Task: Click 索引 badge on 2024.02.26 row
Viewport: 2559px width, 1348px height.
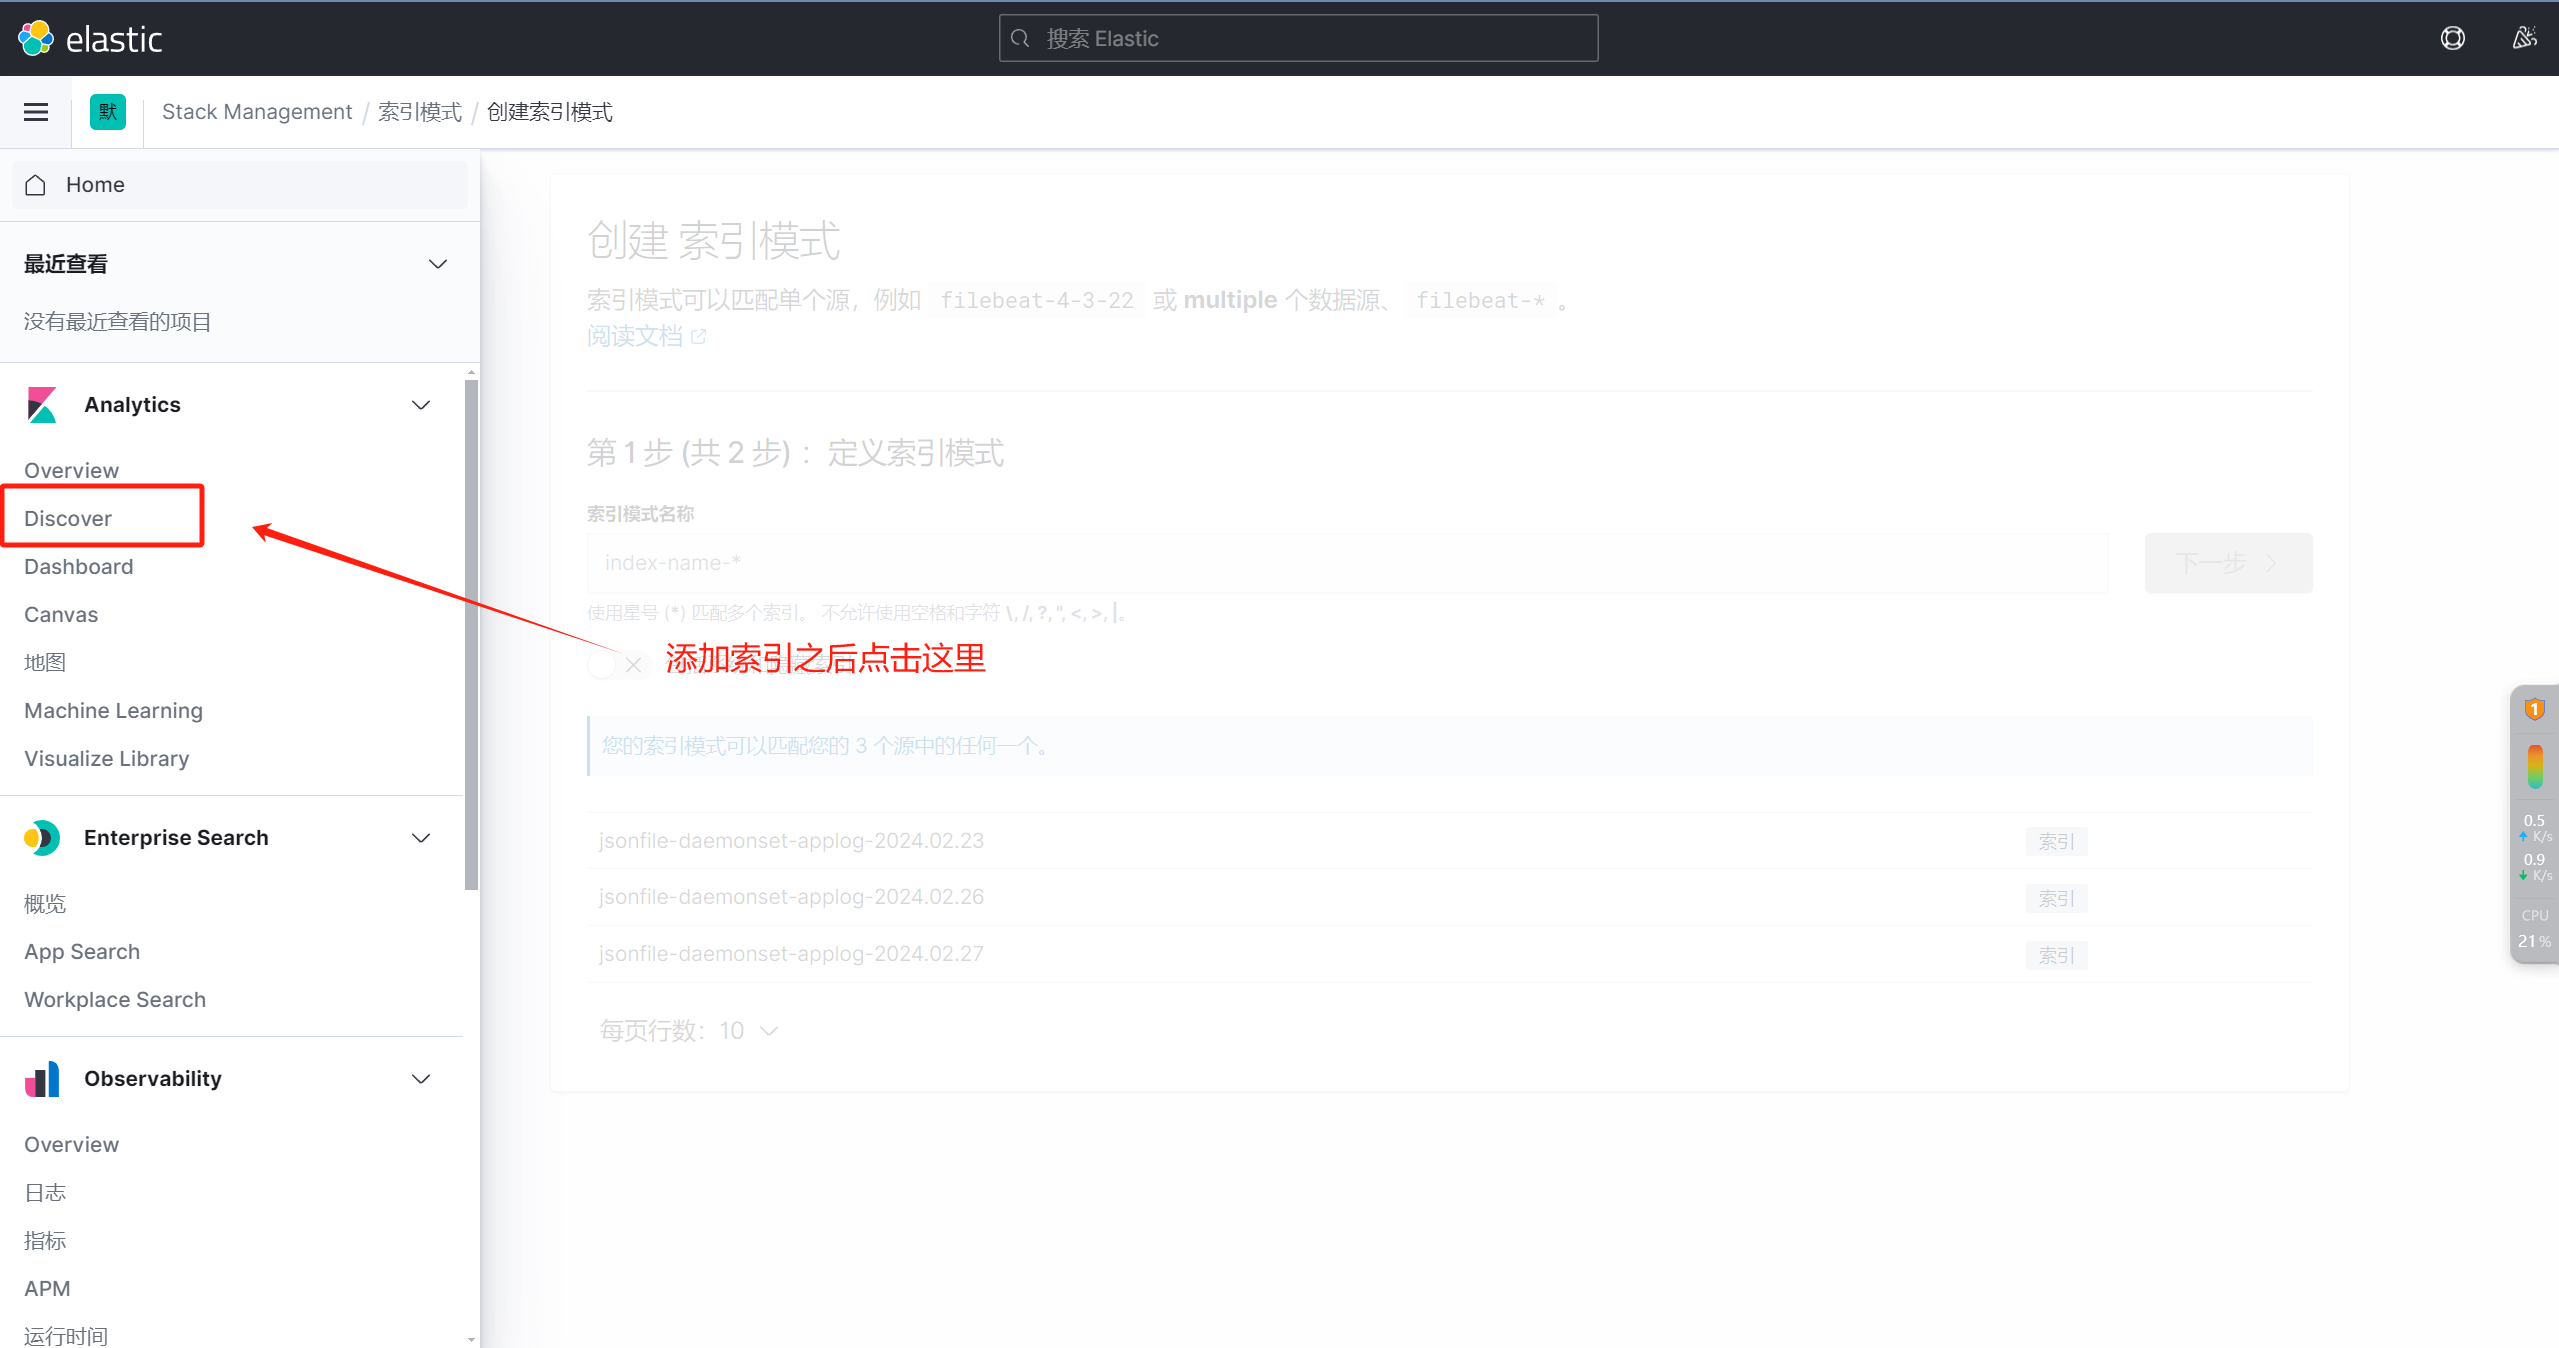Action: click(2056, 899)
